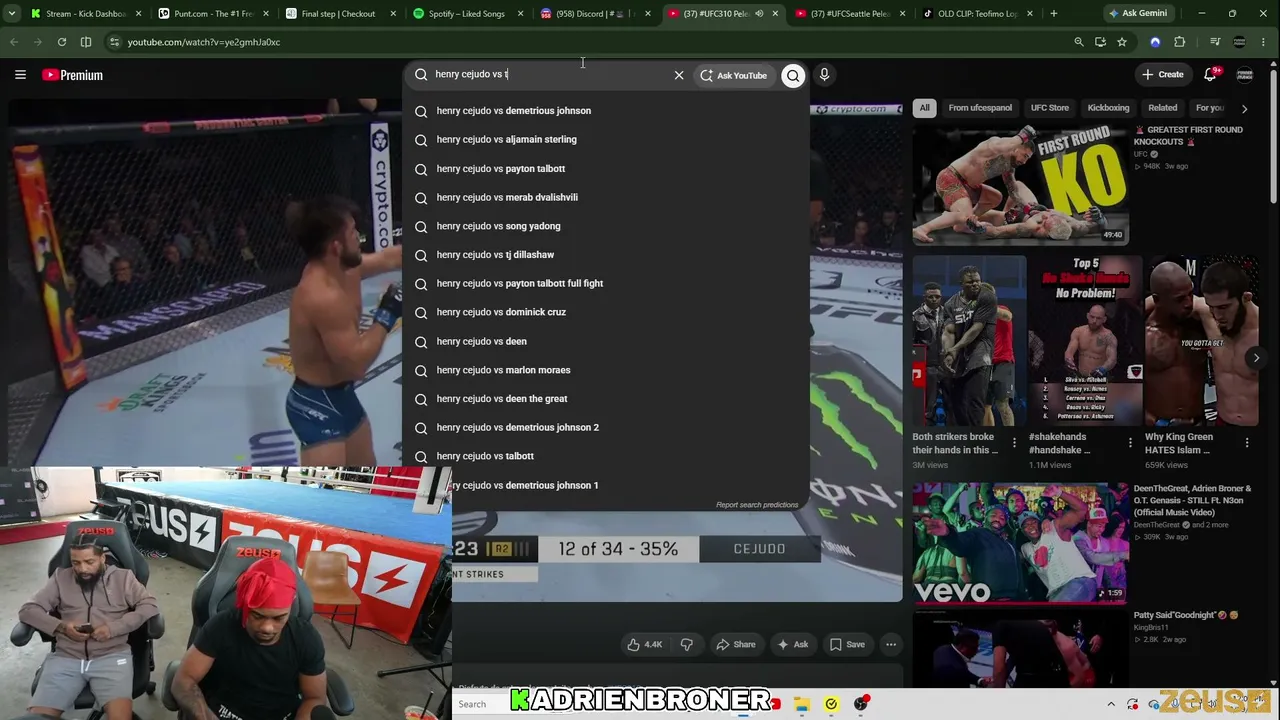
Task: Choose 'henry cejudo vs marlon moraes' suggestion
Action: click(x=606, y=370)
